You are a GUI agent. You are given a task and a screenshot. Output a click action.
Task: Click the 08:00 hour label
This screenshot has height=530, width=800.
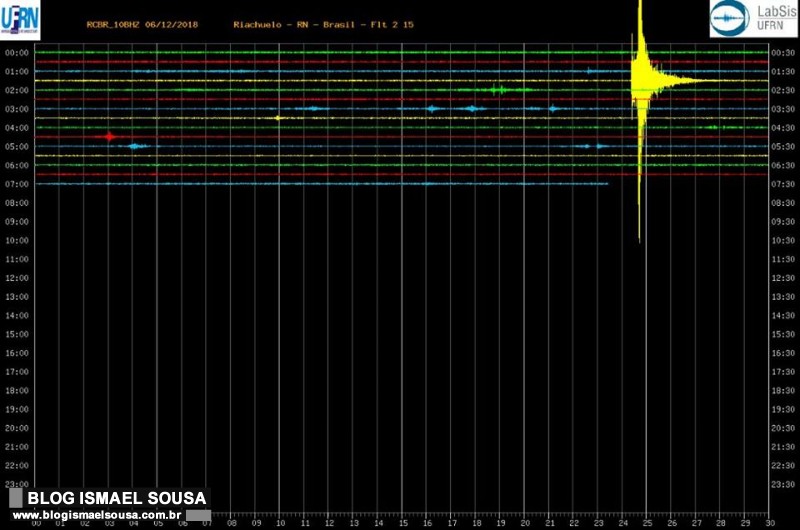coord(17,203)
